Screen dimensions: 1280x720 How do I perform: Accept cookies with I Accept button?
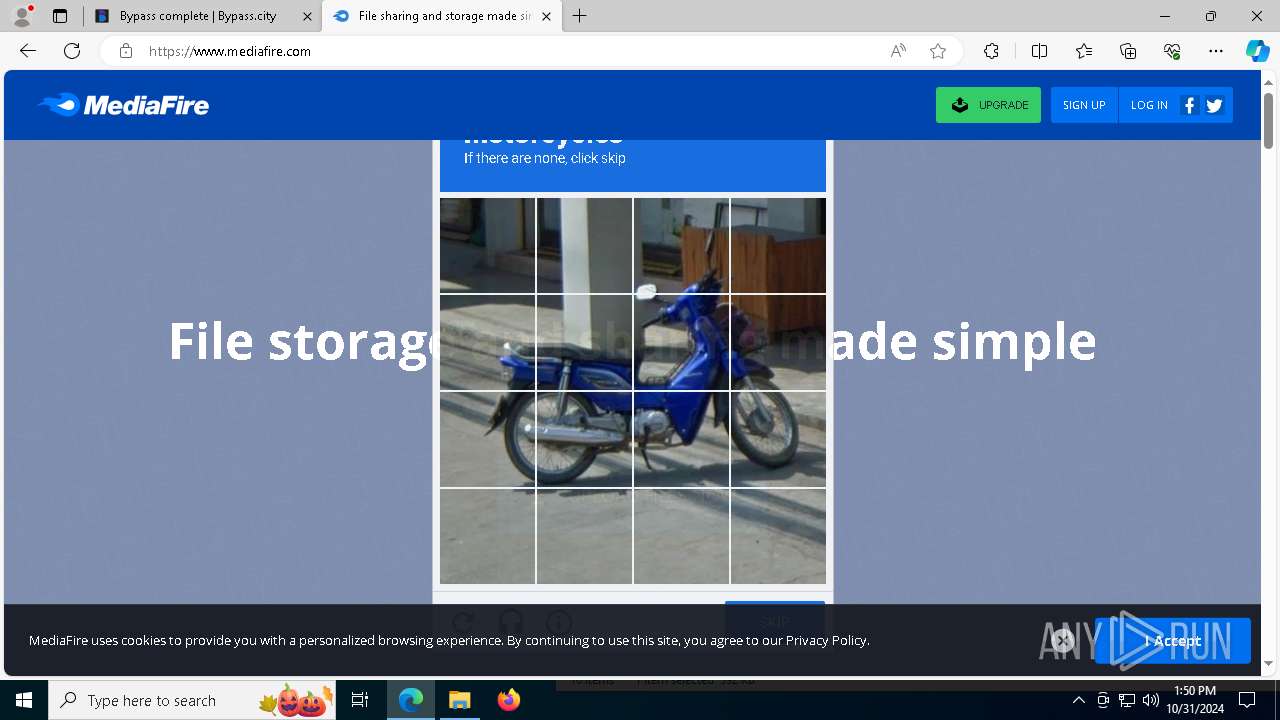click(x=1172, y=641)
